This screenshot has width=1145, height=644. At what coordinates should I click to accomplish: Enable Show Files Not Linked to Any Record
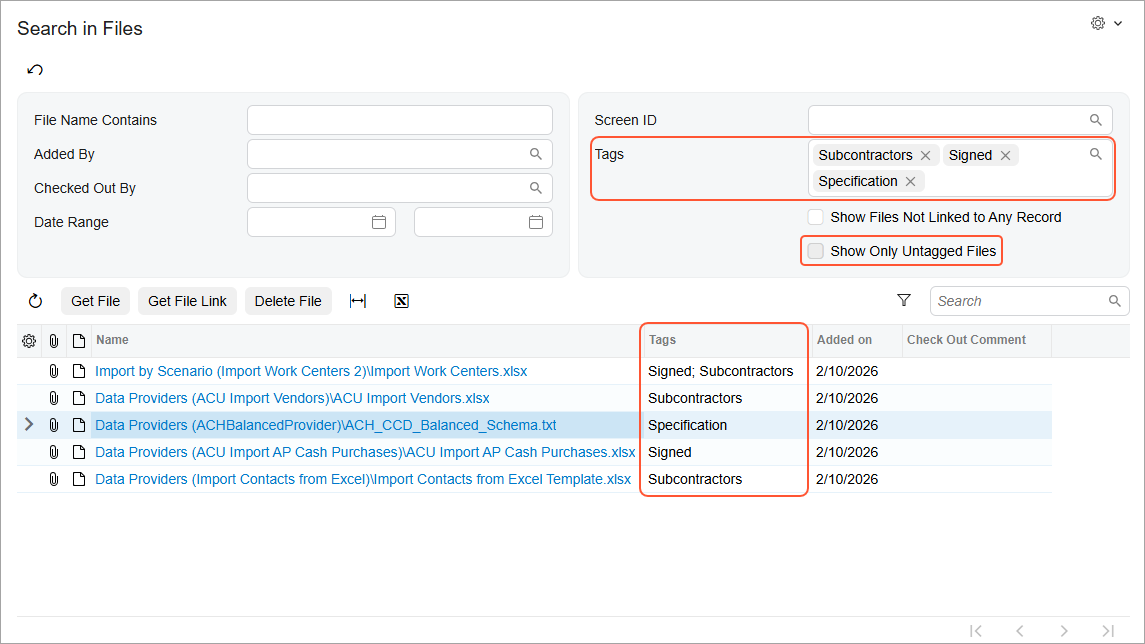(x=816, y=217)
